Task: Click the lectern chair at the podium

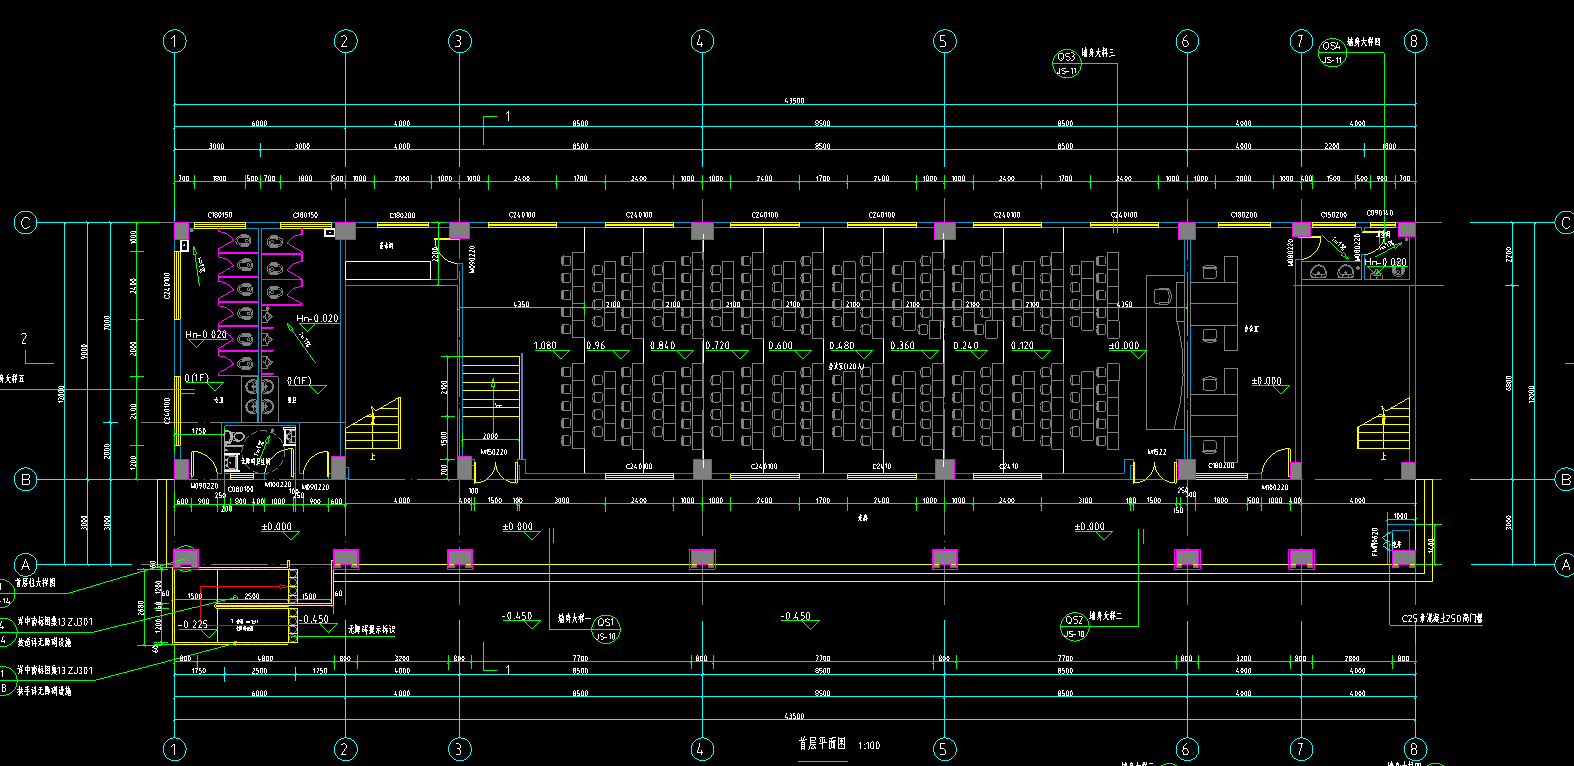Action: 1162,296
